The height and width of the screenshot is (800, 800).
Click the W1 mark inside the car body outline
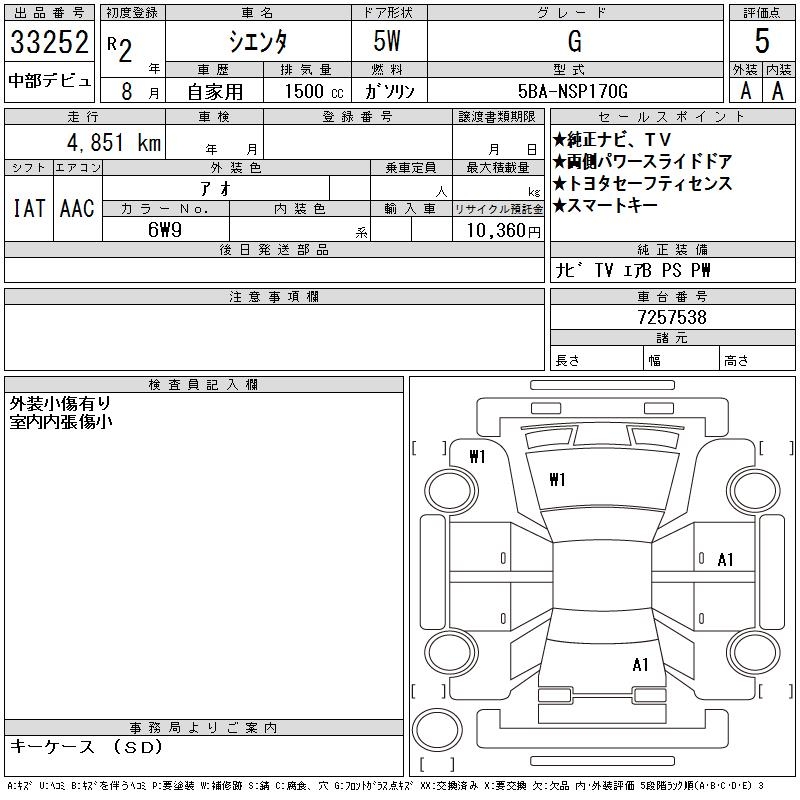pyautogui.click(x=557, y=480)
